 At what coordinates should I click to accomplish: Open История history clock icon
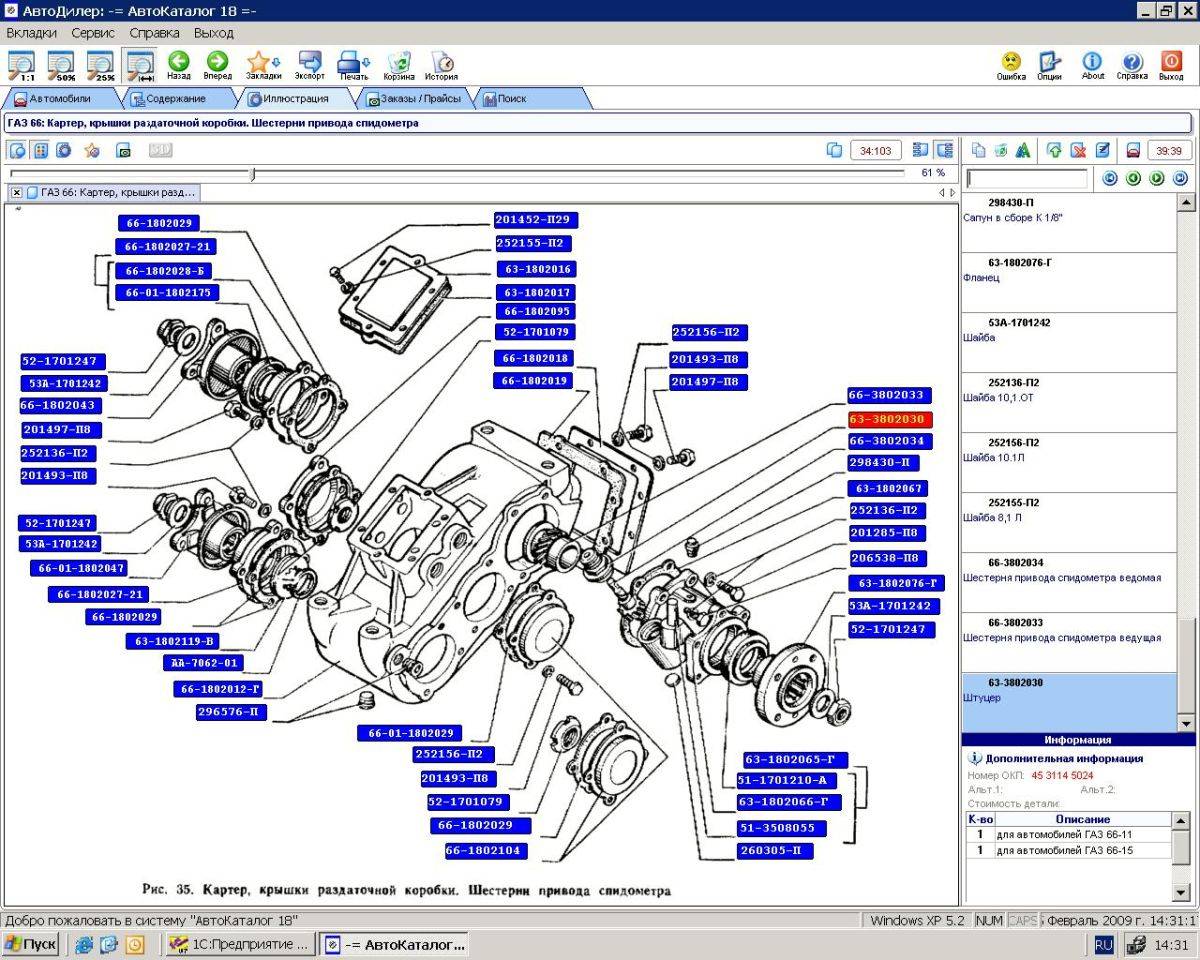tap(441, 66)
